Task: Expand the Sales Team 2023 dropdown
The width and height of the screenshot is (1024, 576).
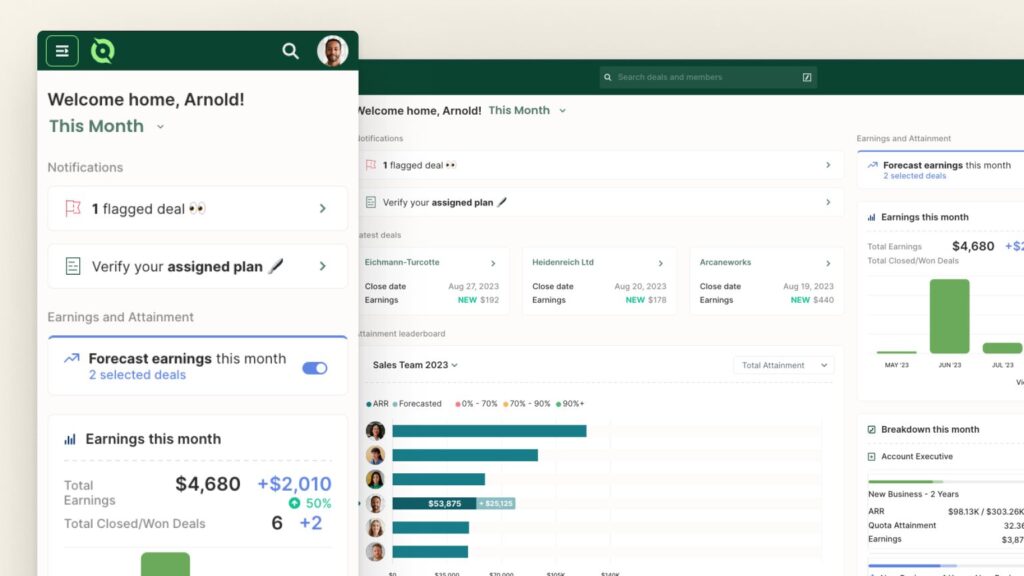Action: coord(415,365)
